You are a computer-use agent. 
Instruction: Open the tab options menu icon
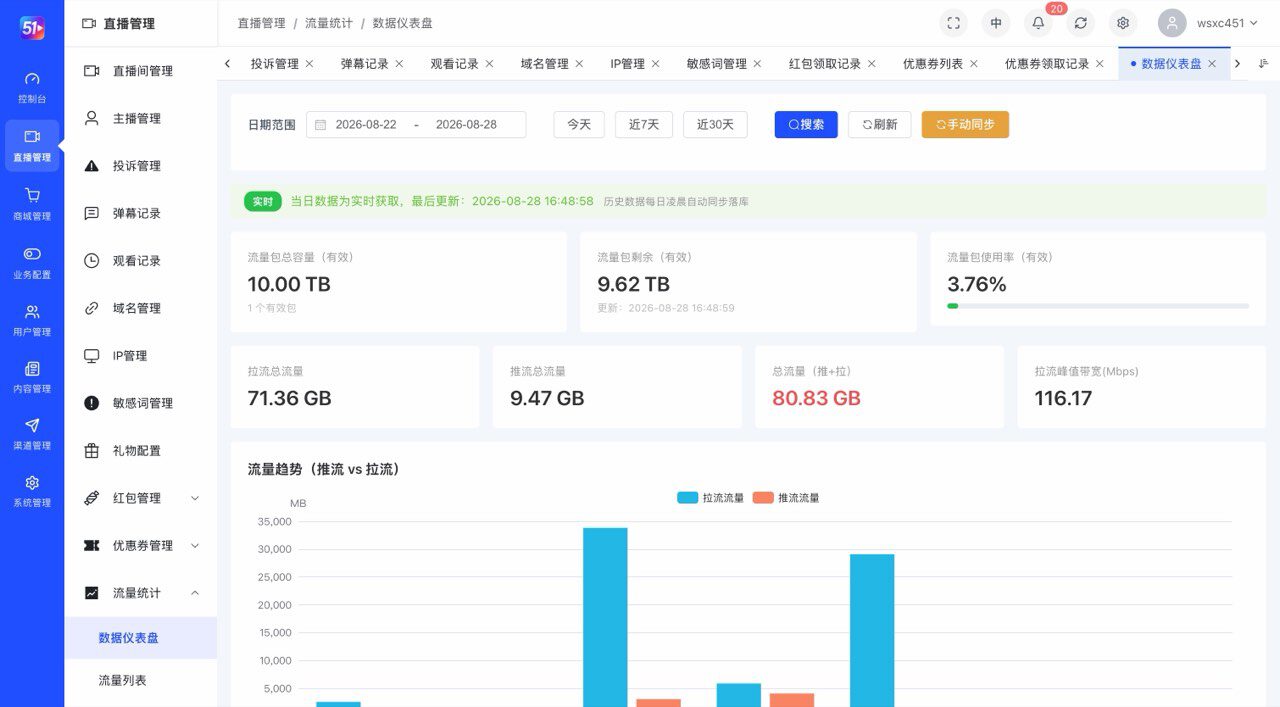tap(1263, 63)
